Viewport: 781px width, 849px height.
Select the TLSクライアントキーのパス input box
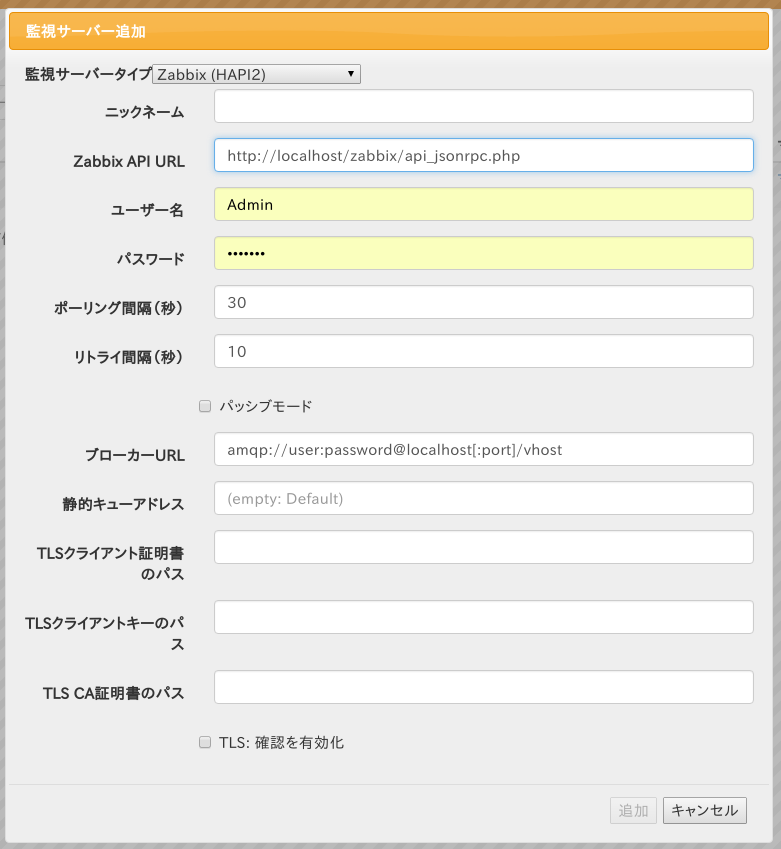click(x=483, y=617)
